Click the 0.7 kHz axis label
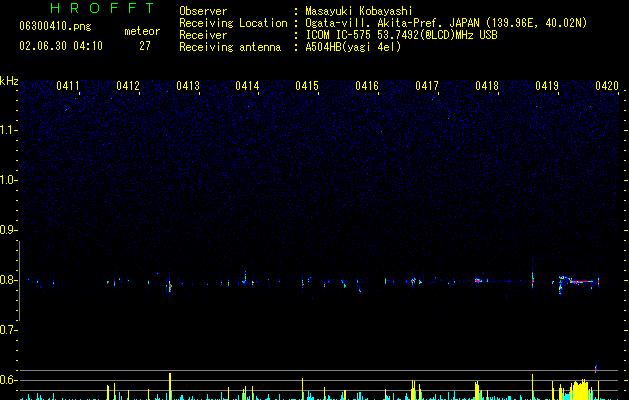Viewport: 629px width, 400px height. 8,330
